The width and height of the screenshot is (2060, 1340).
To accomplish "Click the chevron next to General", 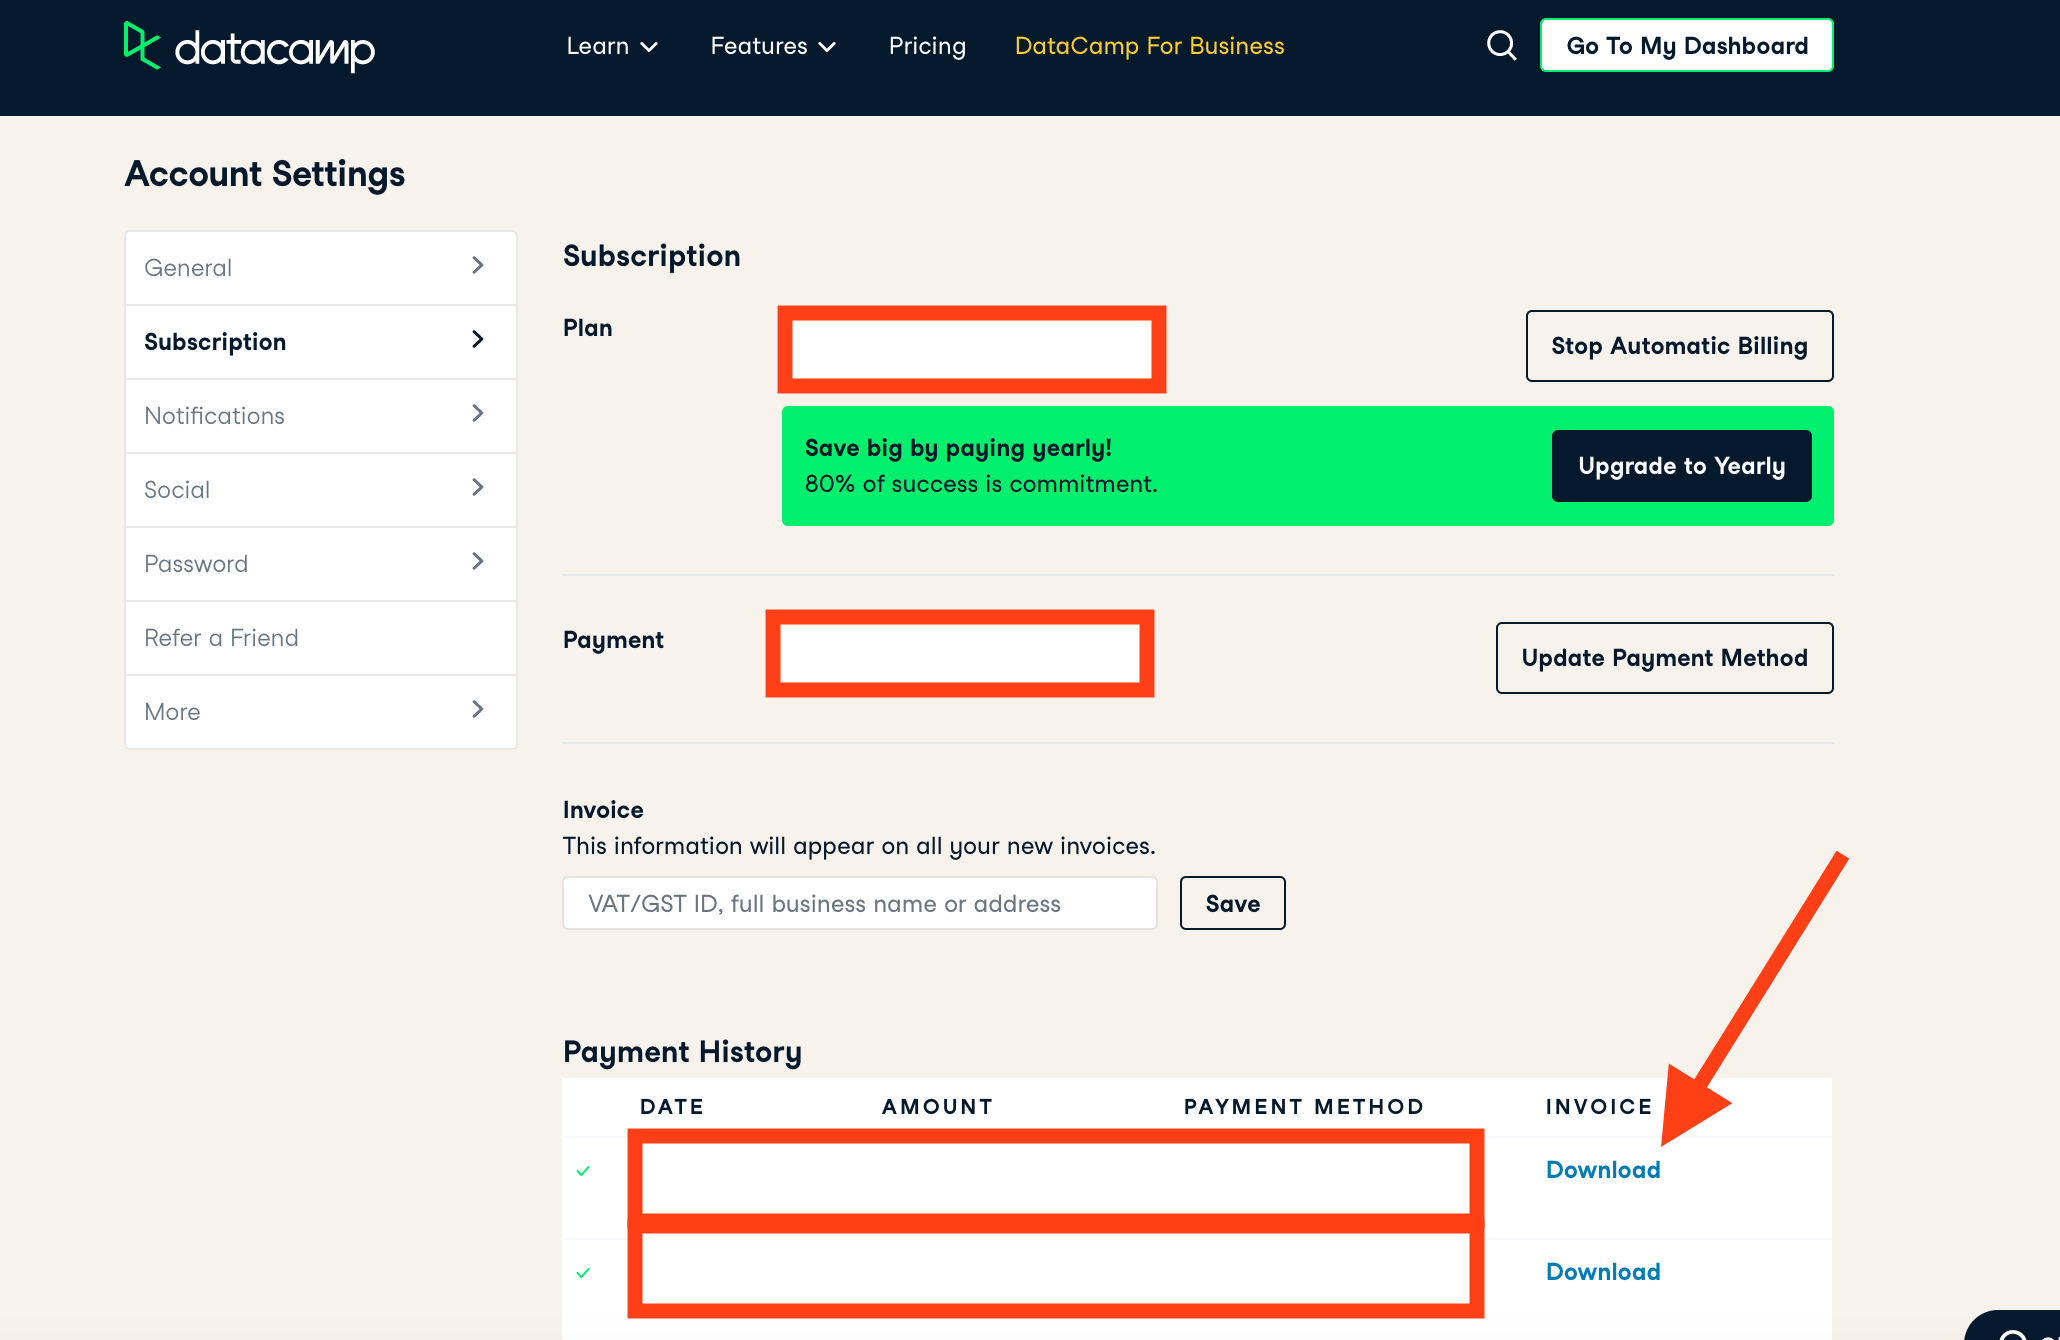I will [x=477, y=266].
